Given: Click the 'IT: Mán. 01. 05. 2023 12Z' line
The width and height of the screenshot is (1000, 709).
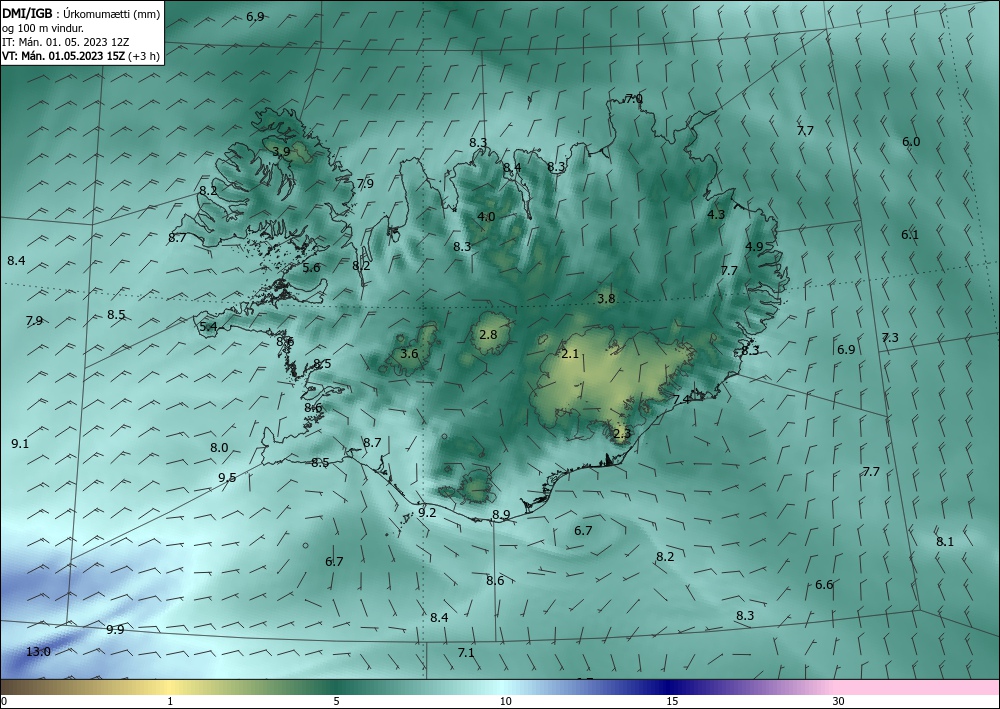Looking at the screenshot, I should click(66, 42).
